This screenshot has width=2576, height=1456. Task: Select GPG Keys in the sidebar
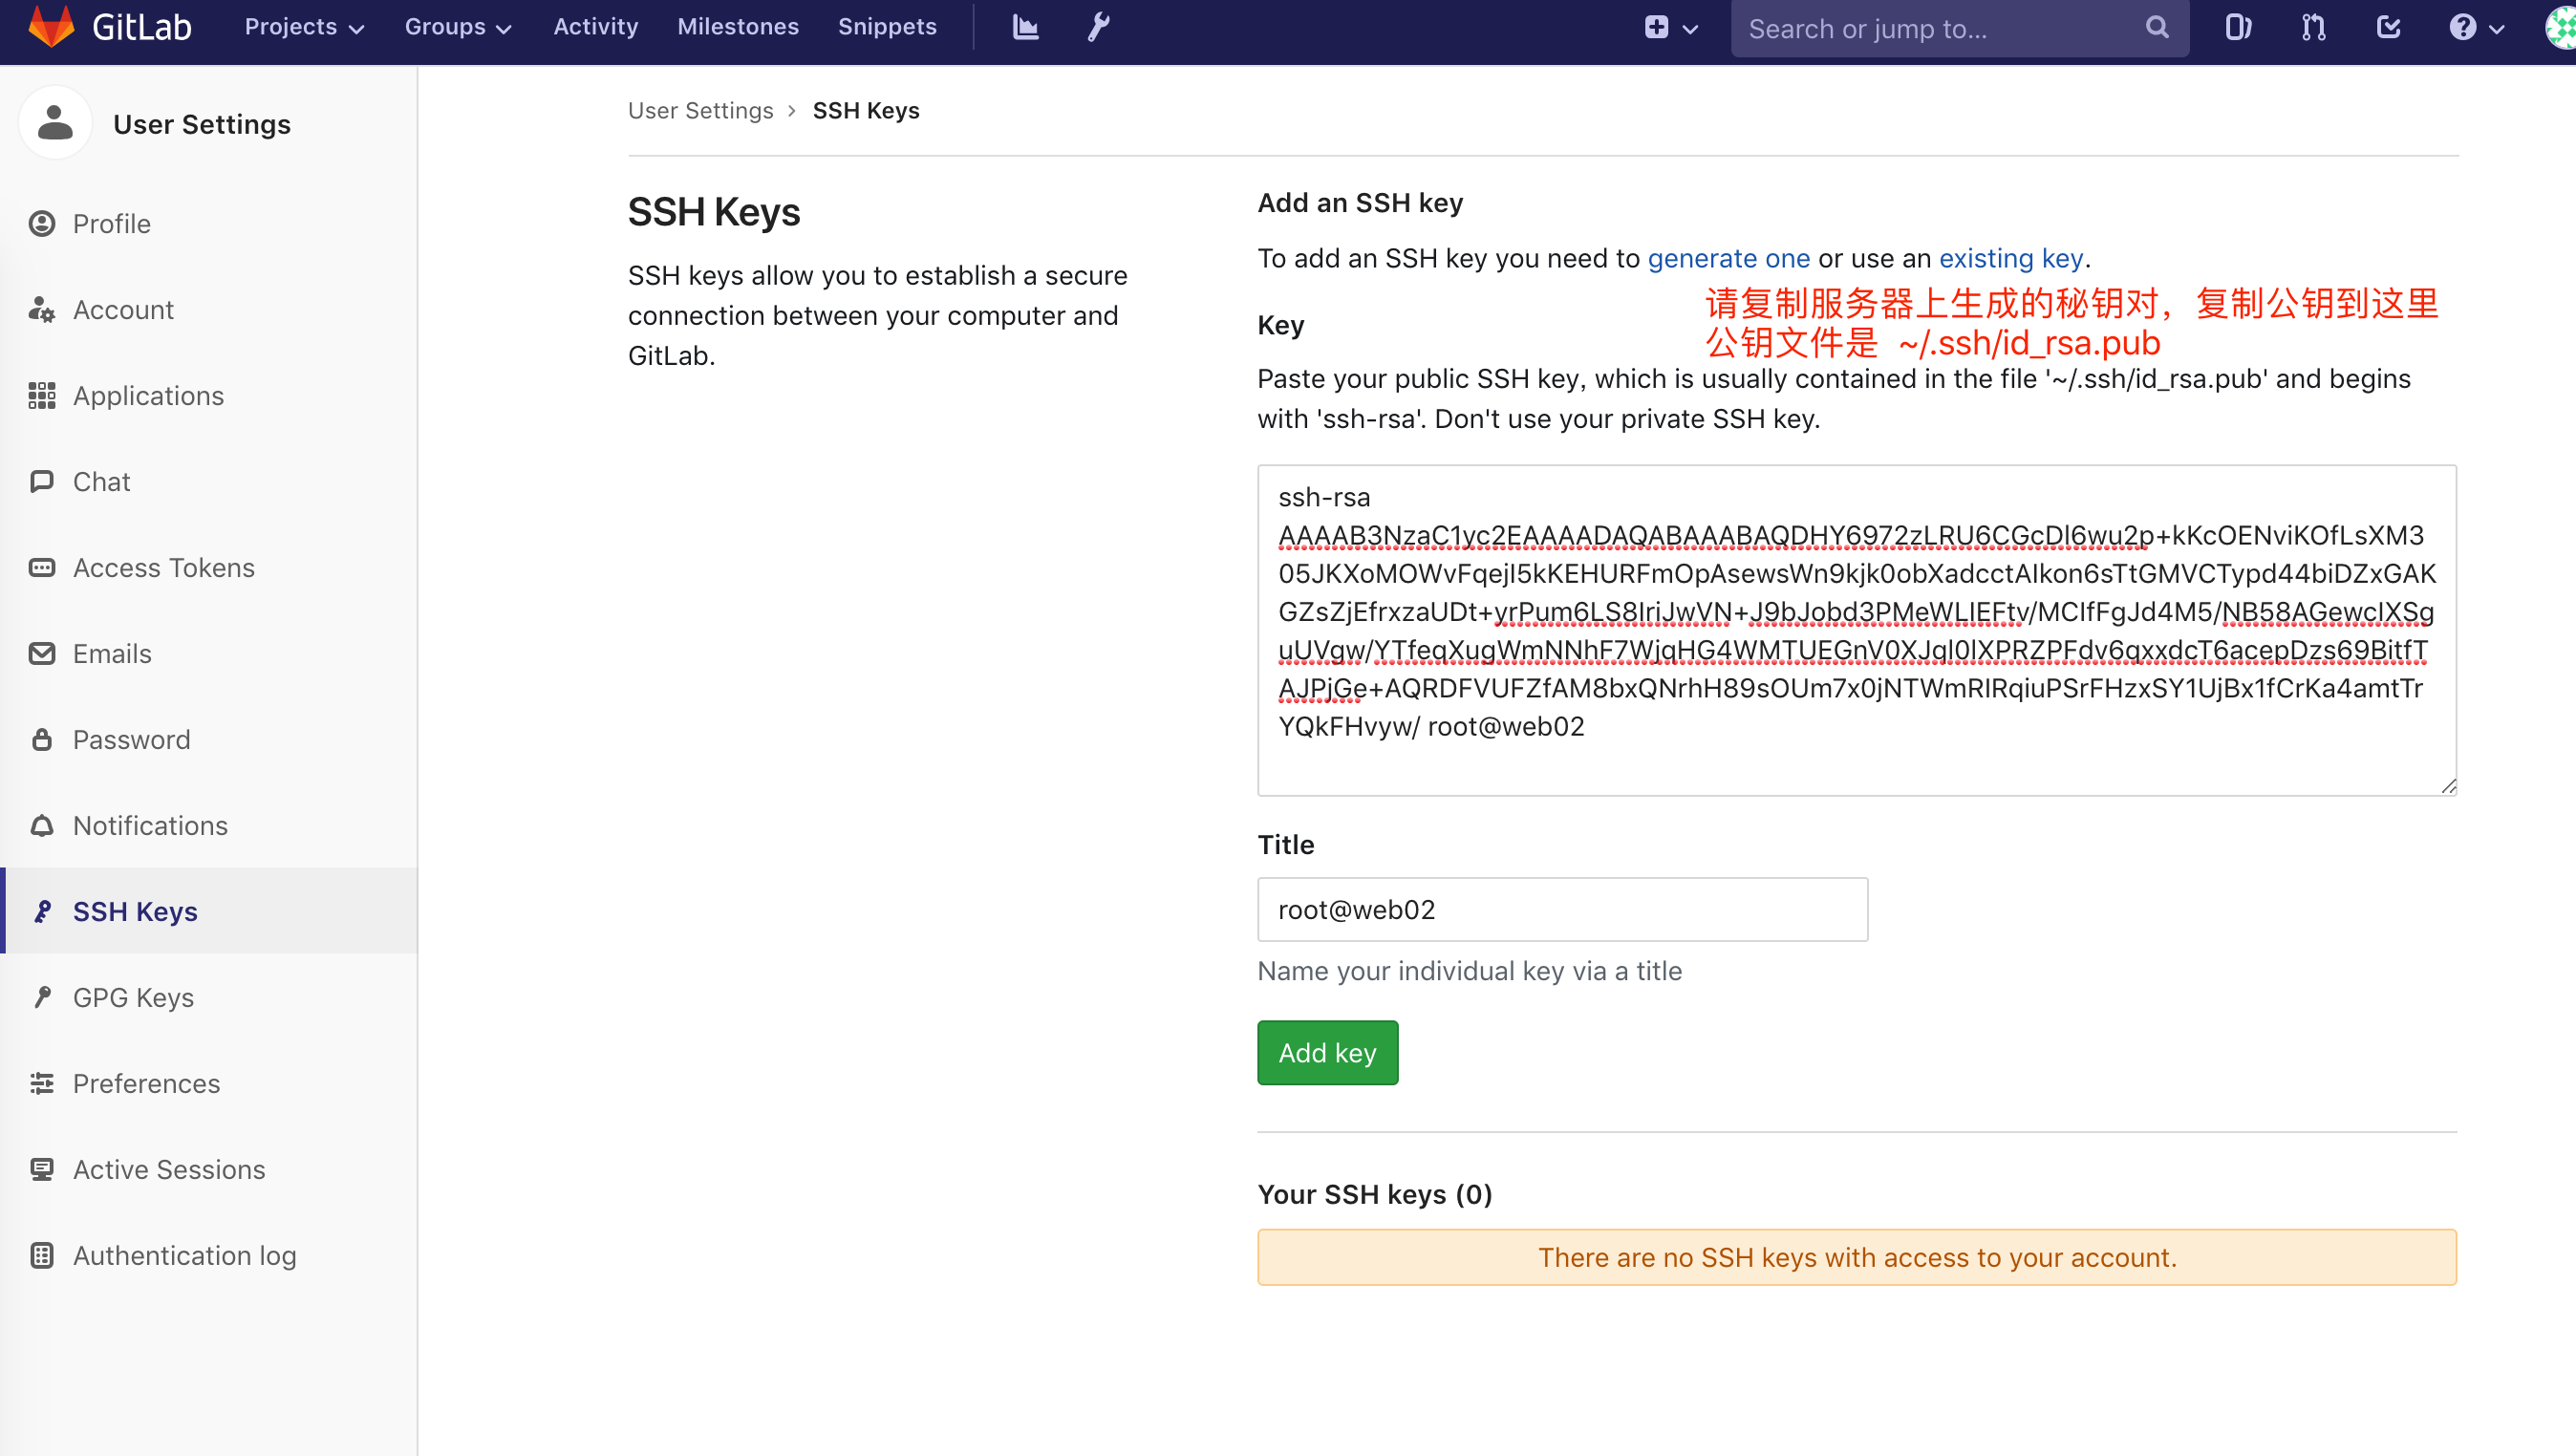pos(133,998)
